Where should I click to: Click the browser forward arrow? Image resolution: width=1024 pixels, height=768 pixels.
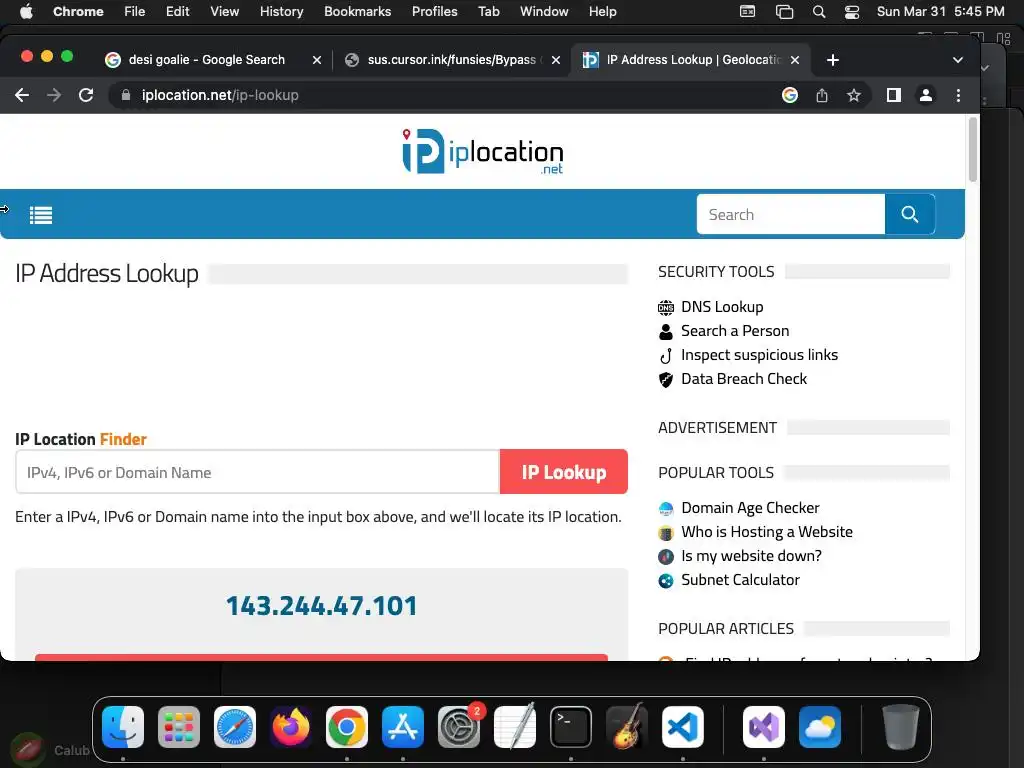54,95
